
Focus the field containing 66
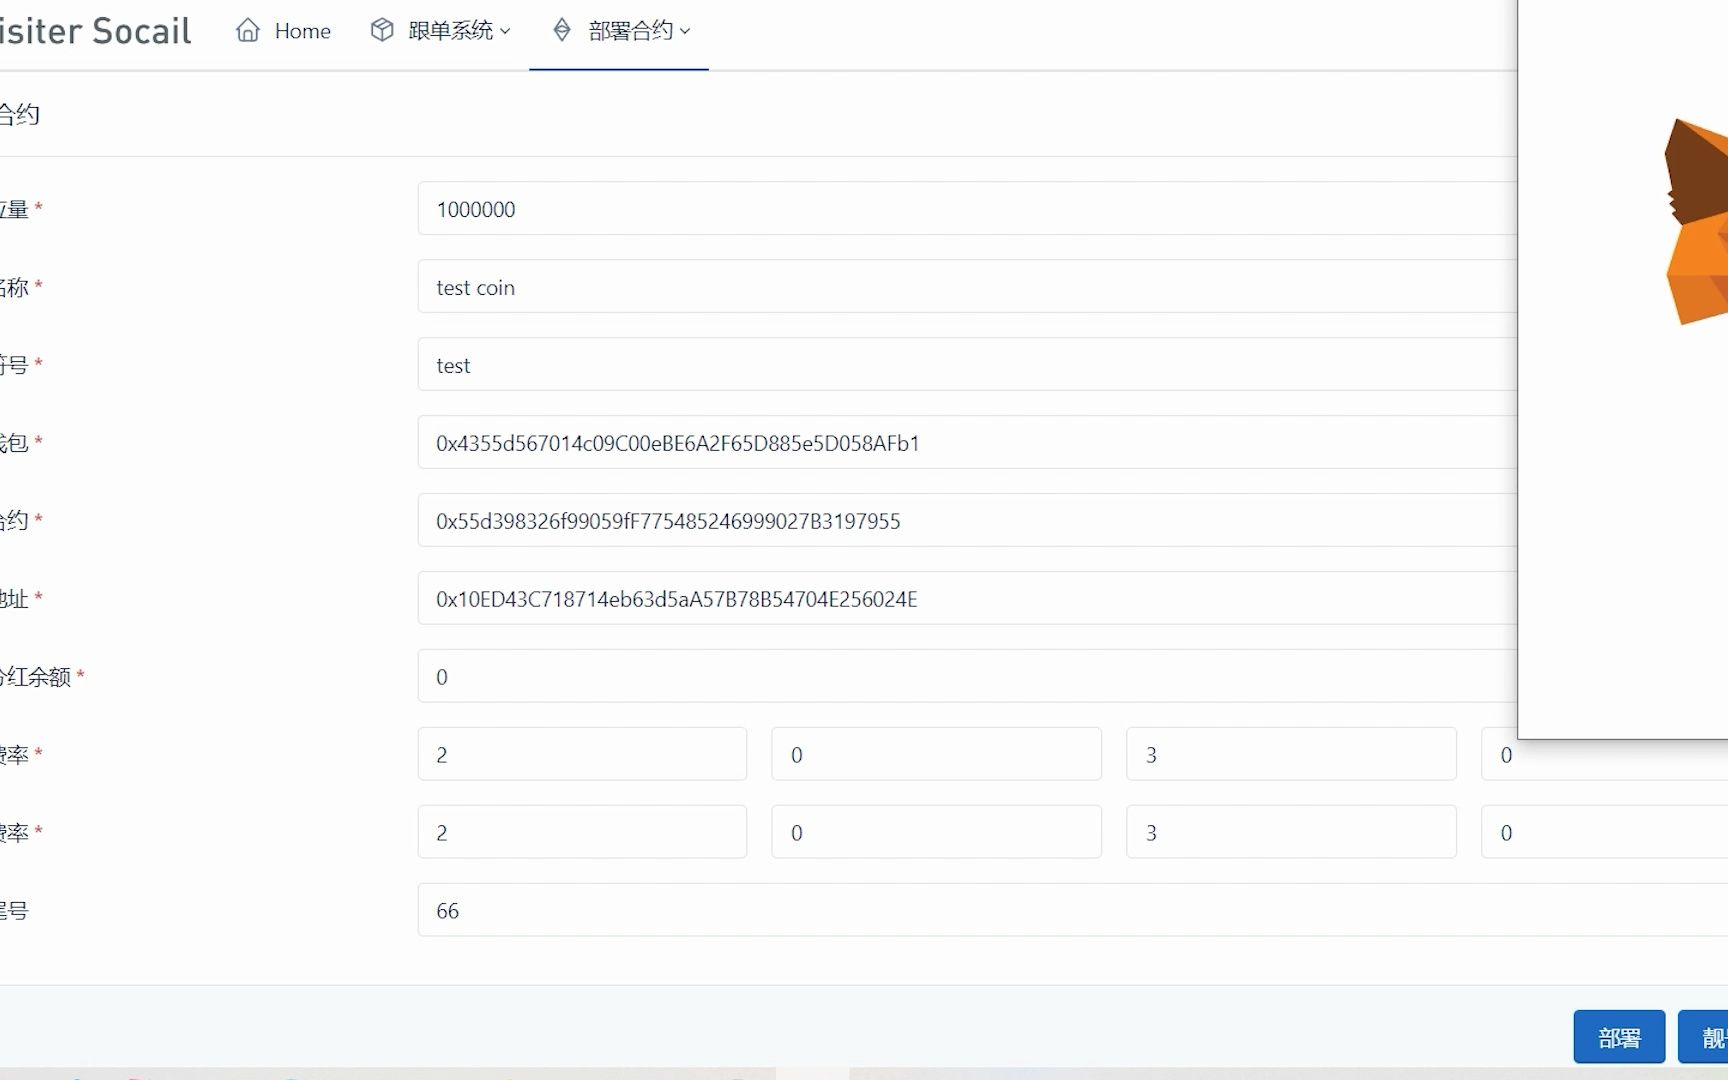(x=1073, y=911)
